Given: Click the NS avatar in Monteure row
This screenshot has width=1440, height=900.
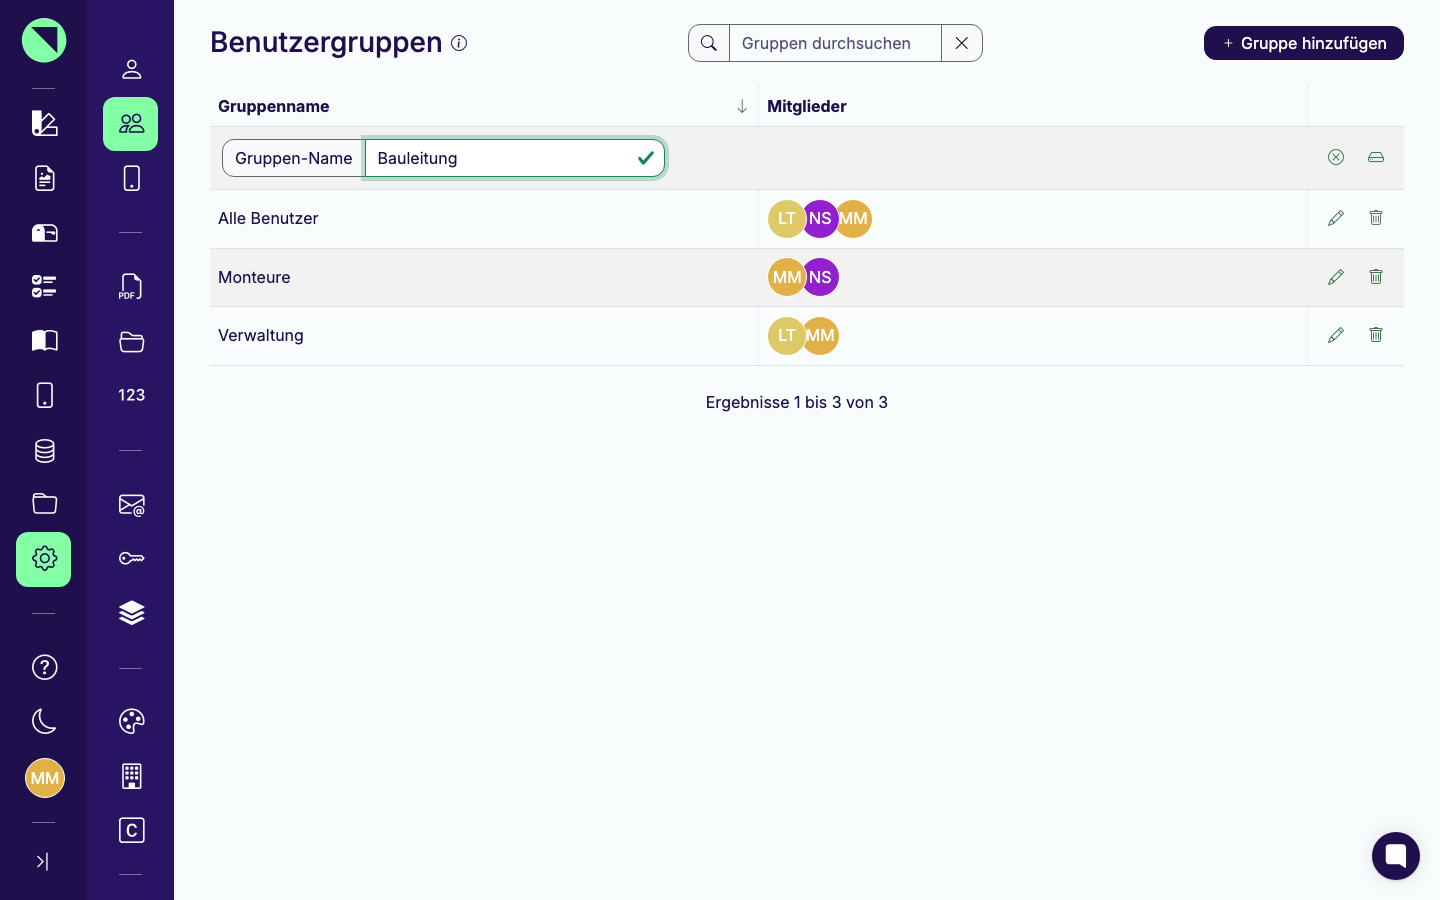Looking at the screenshot, I should pos(821,278).
